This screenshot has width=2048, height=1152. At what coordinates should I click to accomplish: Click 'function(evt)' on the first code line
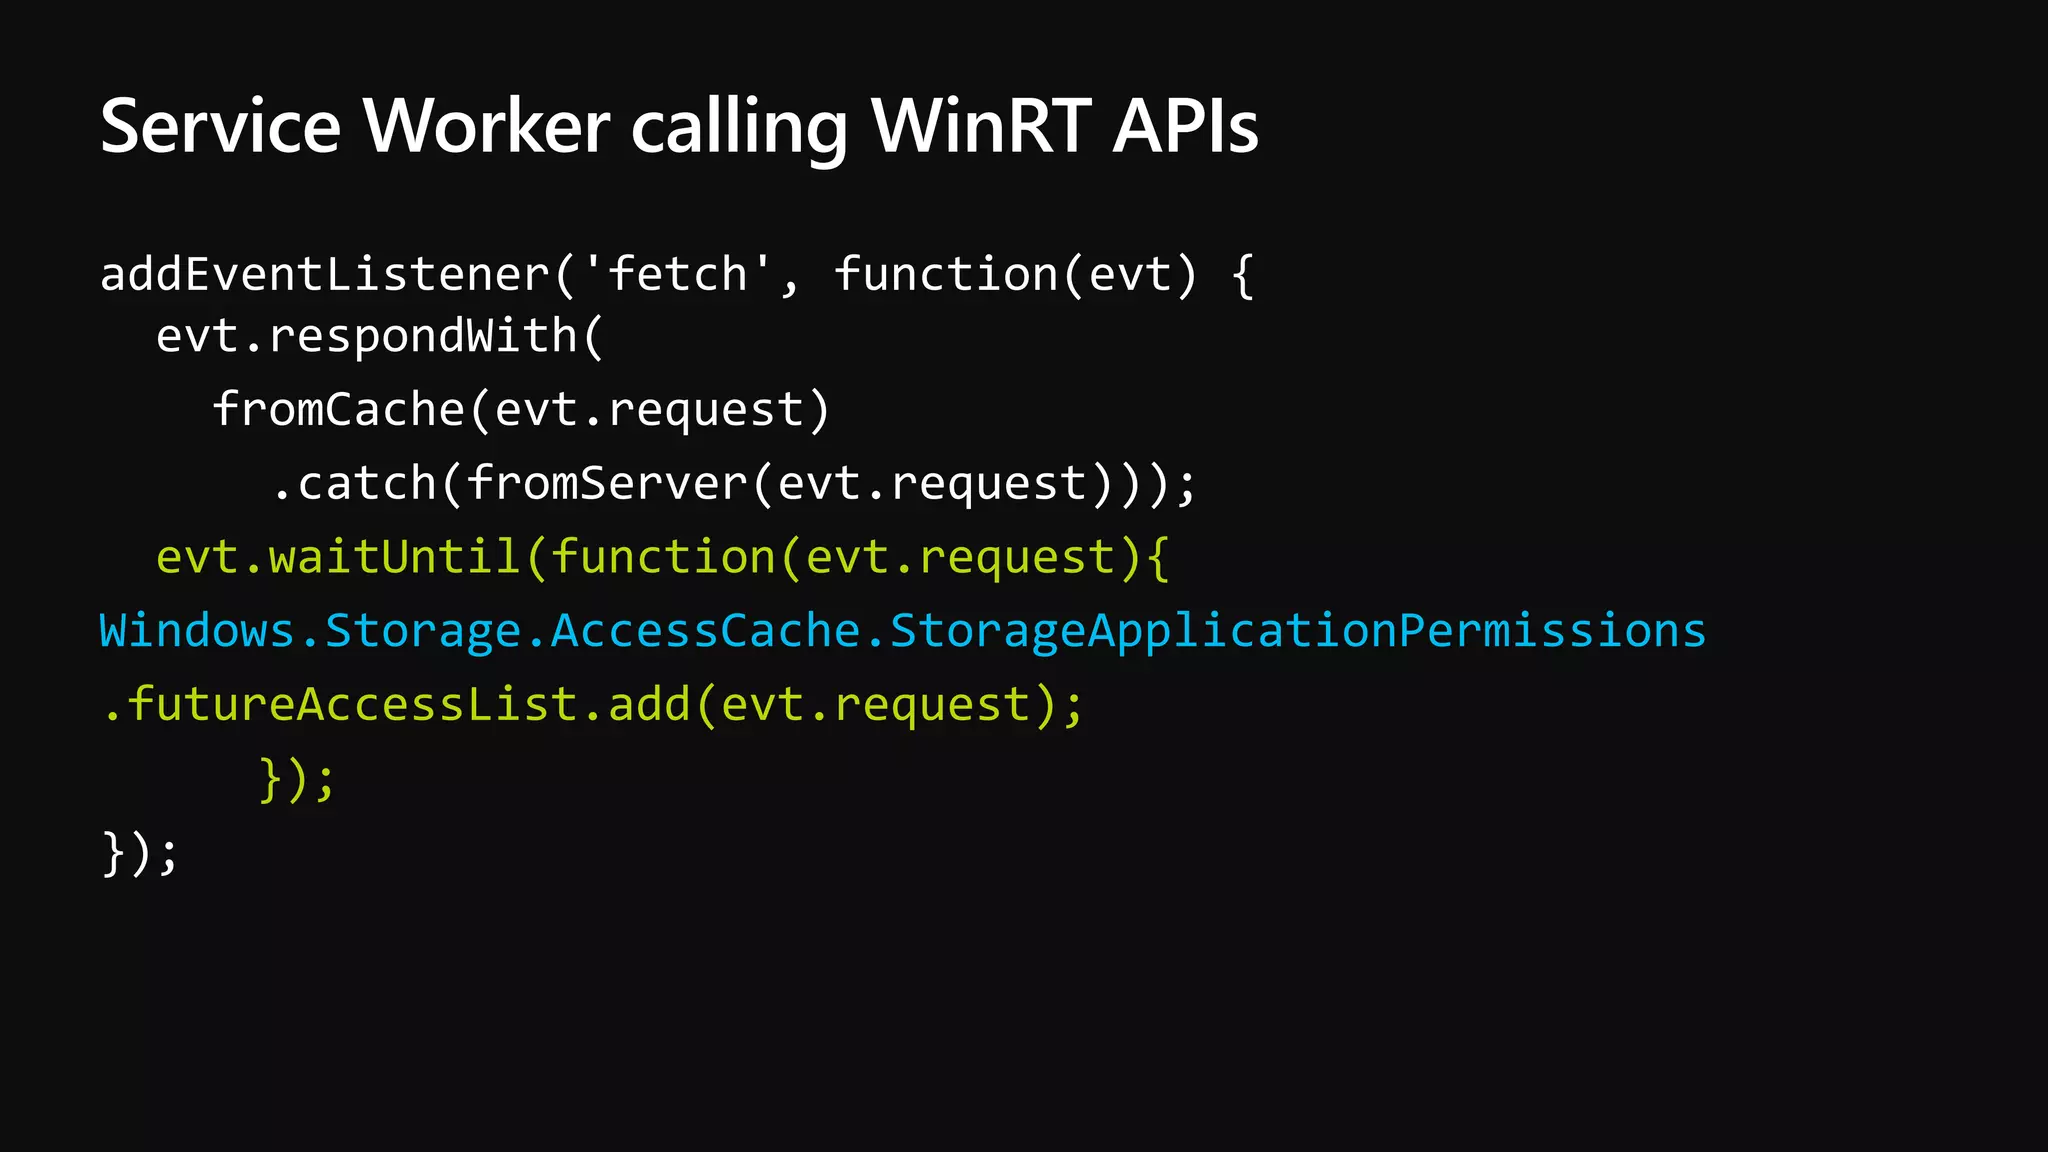[1014, 275]
